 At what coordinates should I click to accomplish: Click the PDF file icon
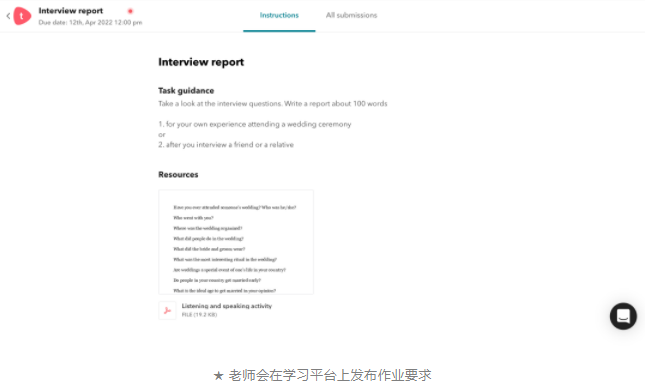[x=167, y=311]
